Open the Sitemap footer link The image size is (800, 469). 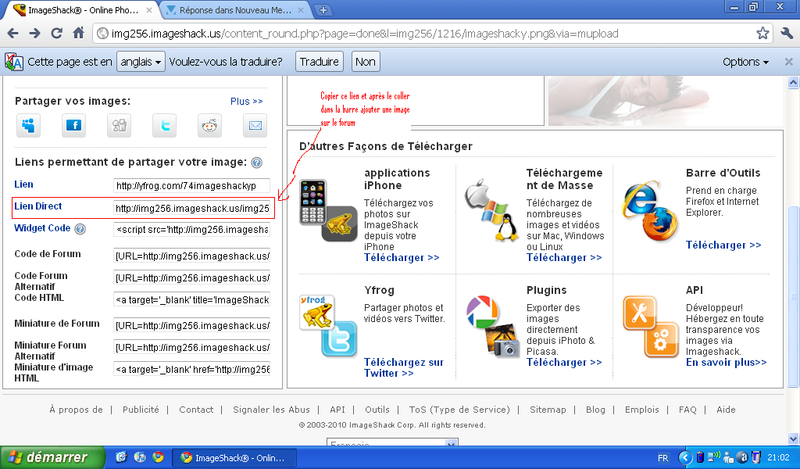pos(547,410)
